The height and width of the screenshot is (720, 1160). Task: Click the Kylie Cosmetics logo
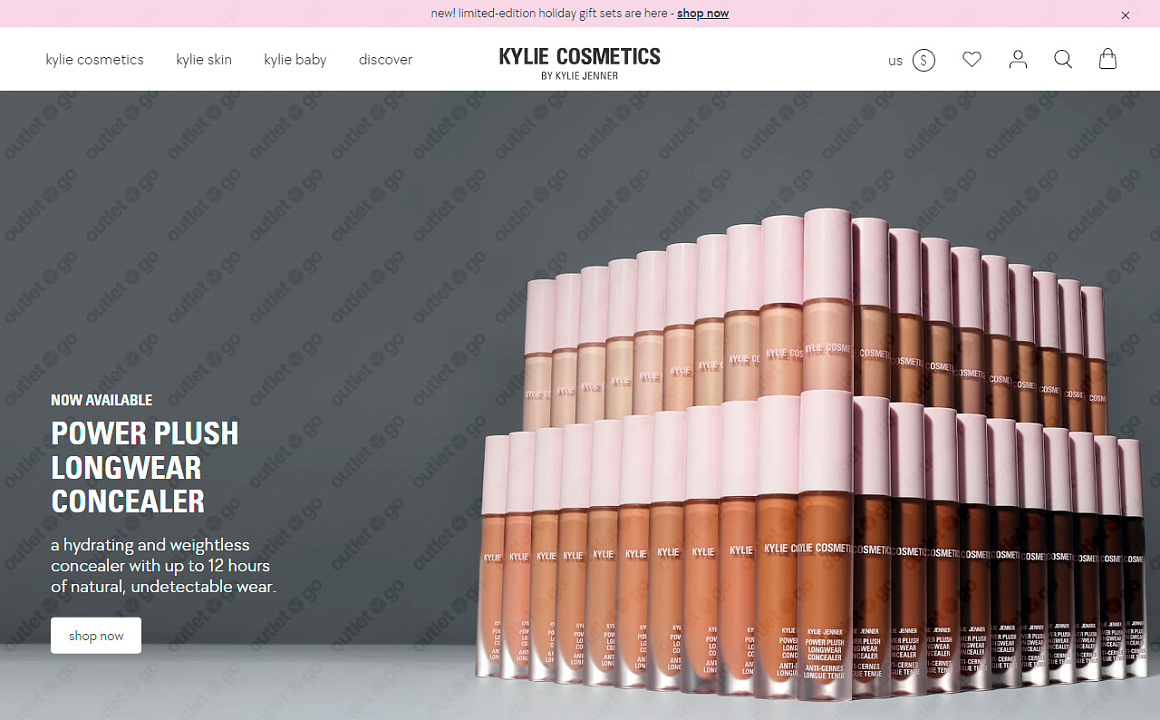point(579,63)
